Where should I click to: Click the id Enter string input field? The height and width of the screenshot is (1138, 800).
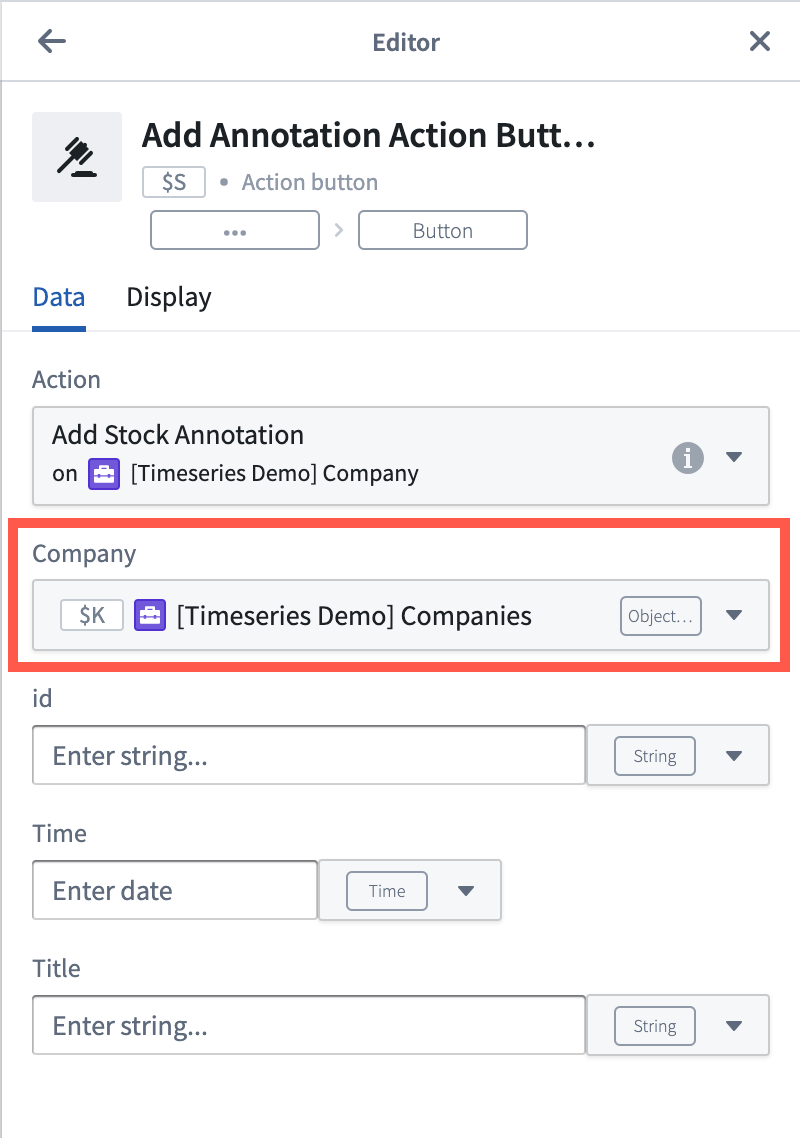pos(309,756)
